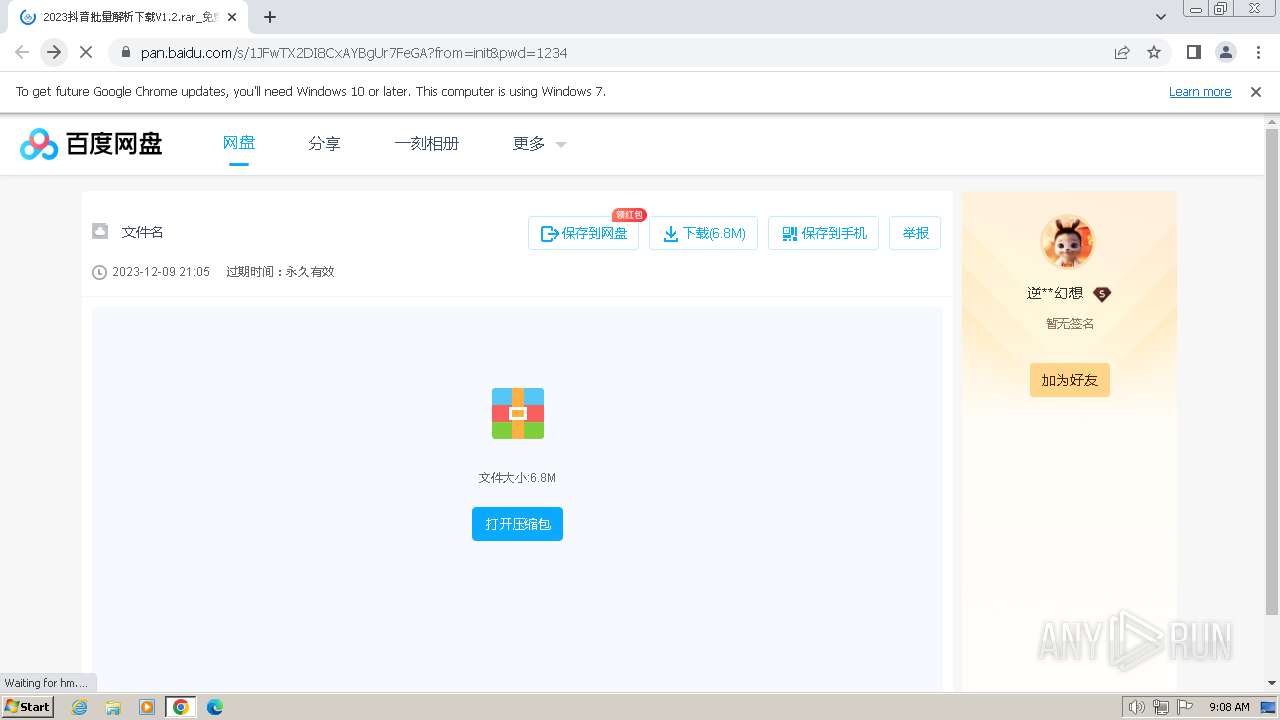Open Microsoft Edge from the taskbar

[215, 707]
